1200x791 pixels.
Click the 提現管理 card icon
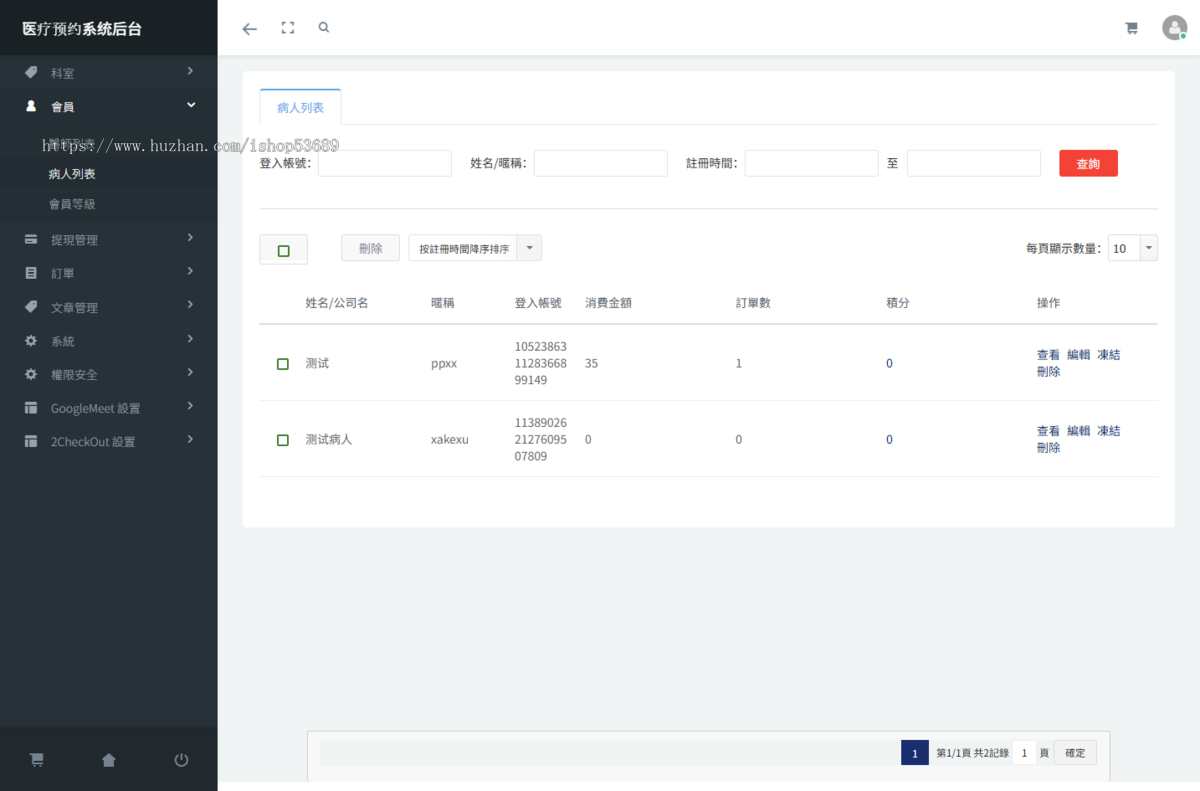tap(31, 240)
